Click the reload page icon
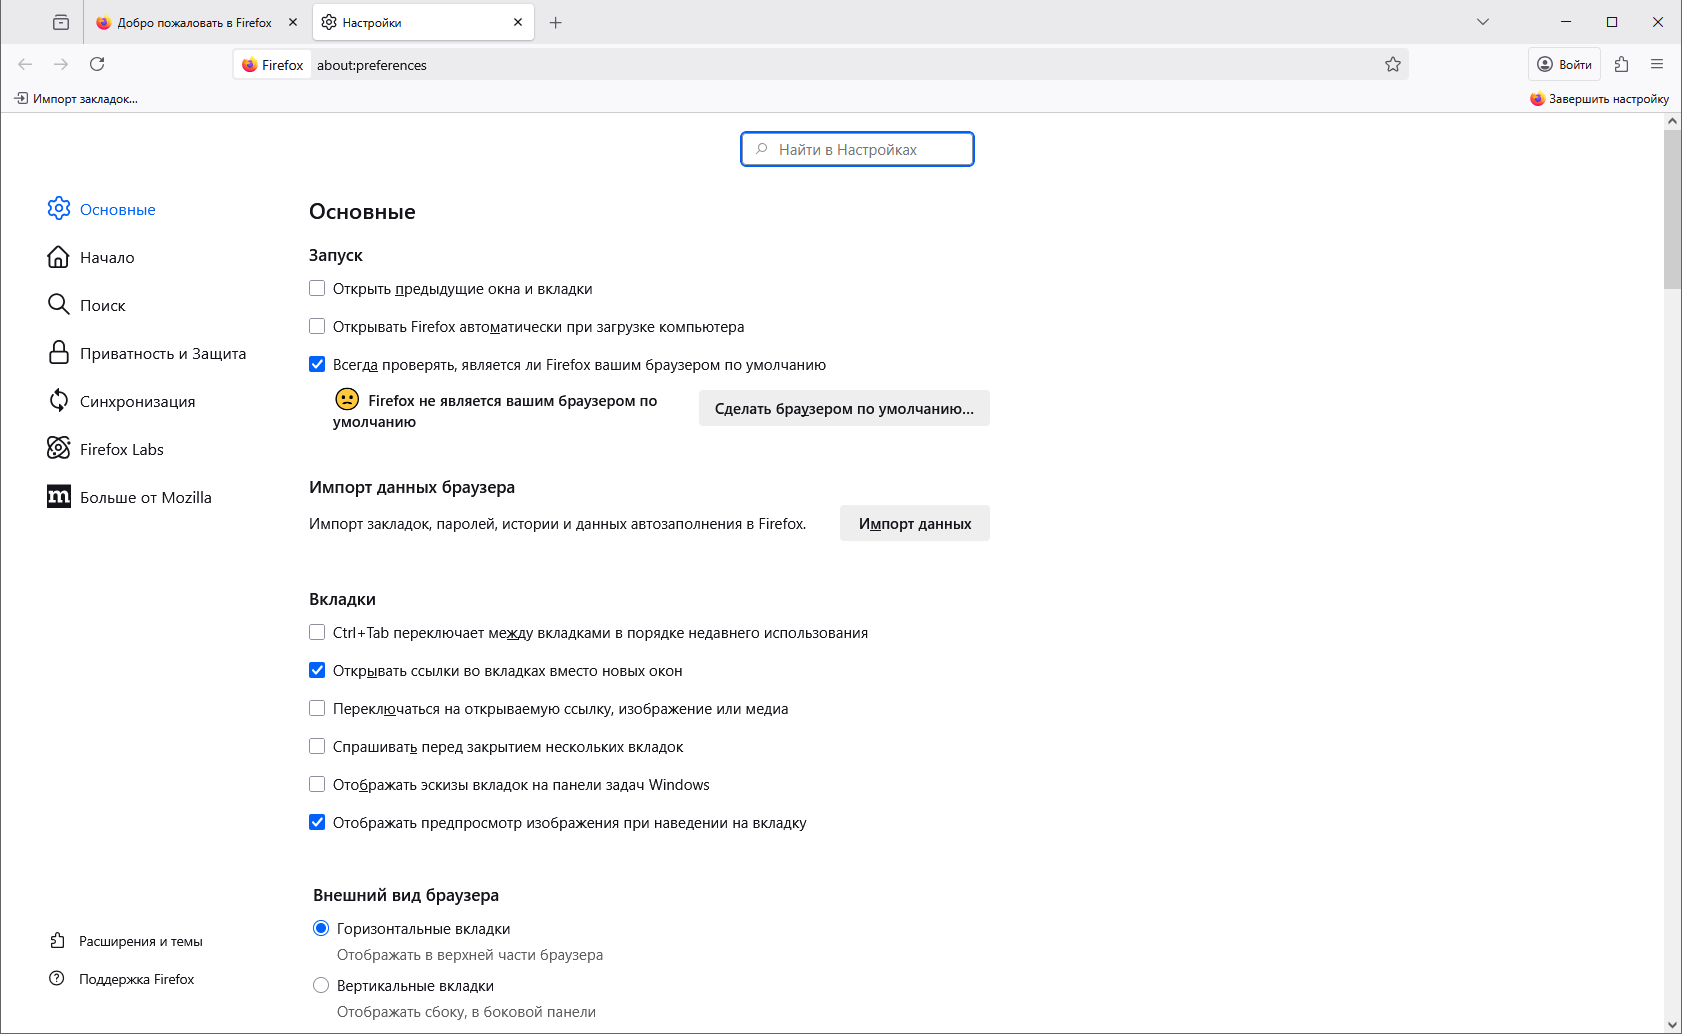The image size is (1682, 1034). point(97,64)
